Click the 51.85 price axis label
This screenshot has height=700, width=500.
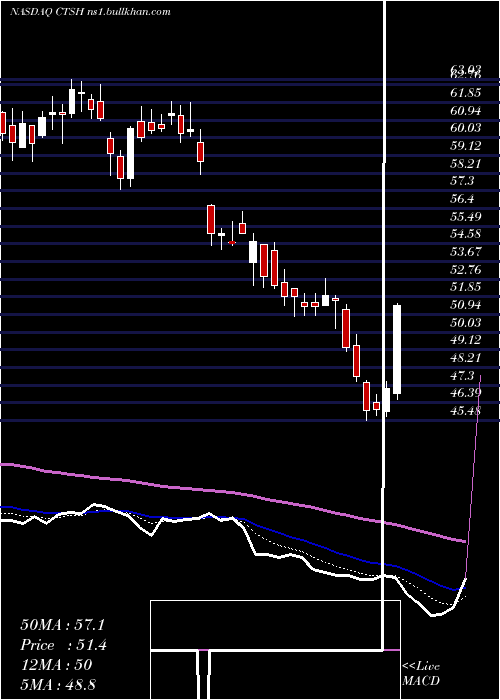[466, 287]
